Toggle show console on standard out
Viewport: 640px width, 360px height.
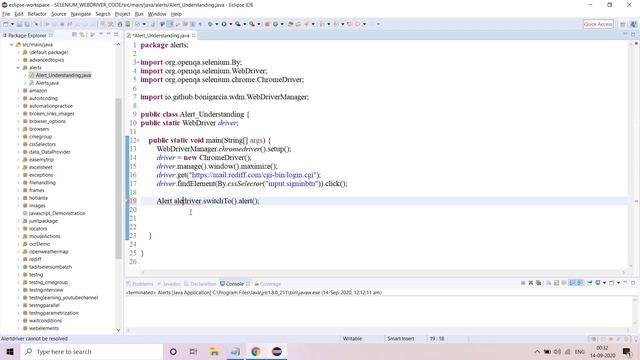click(x=572, y=283)
